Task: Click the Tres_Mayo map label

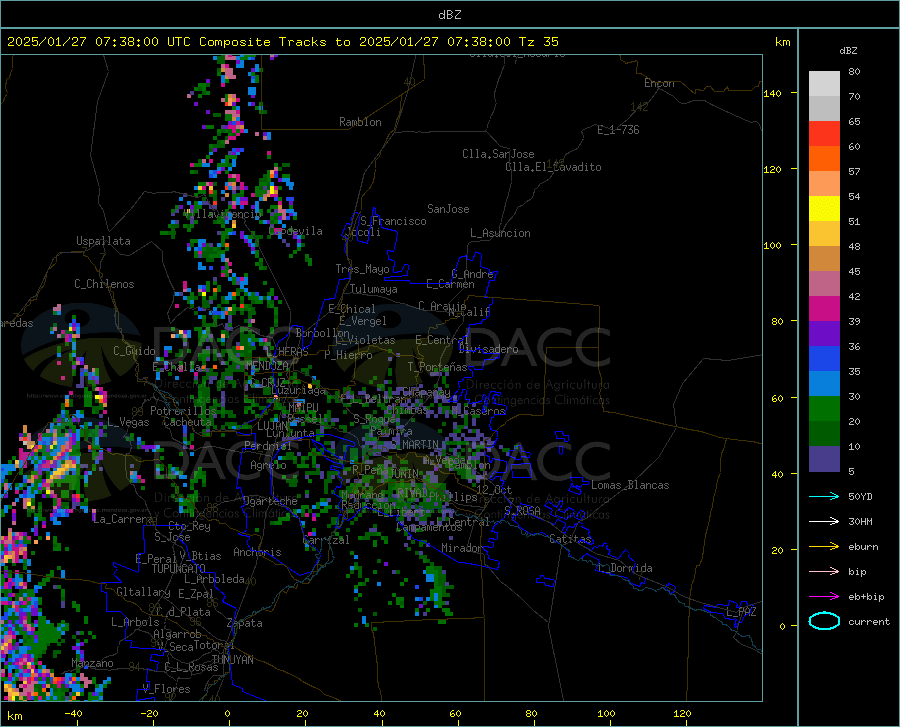Action: coord(362,269)
